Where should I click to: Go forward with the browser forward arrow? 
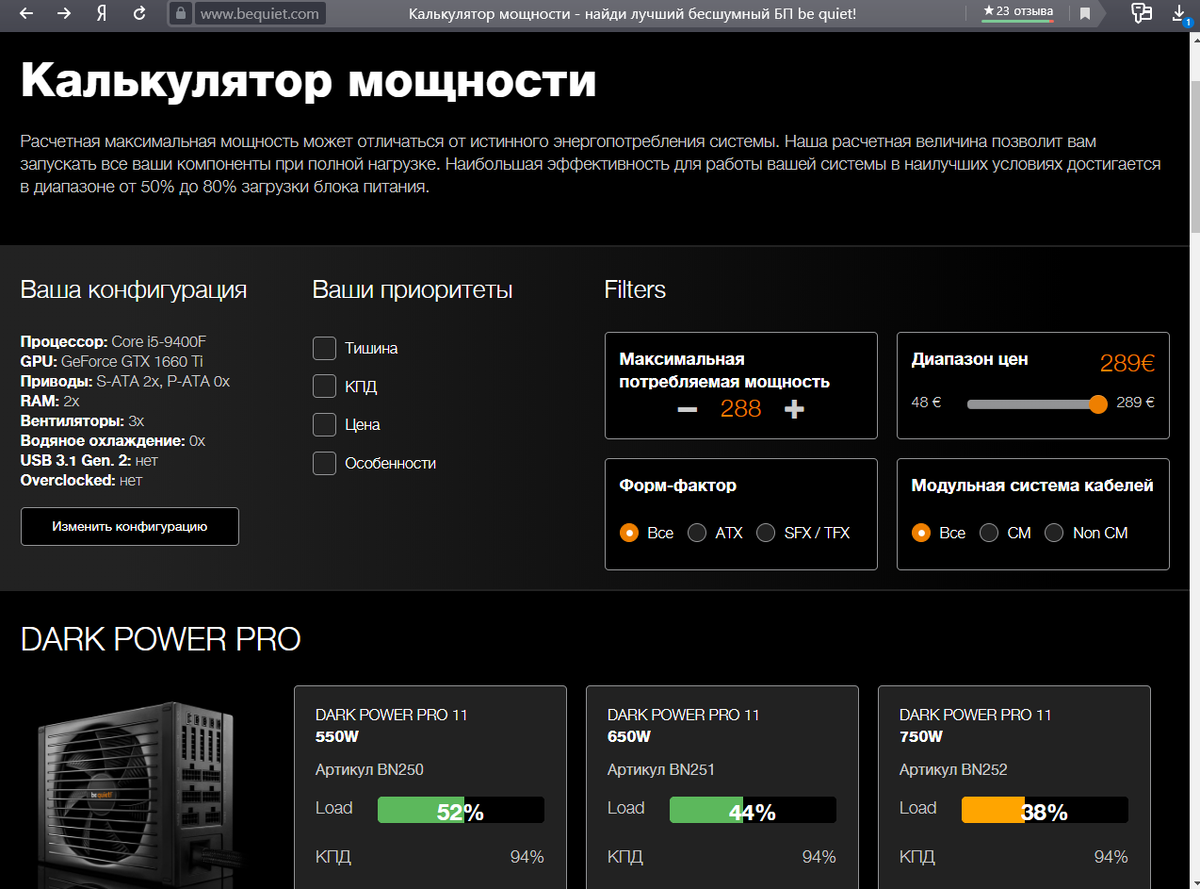(x=64, y=13)
